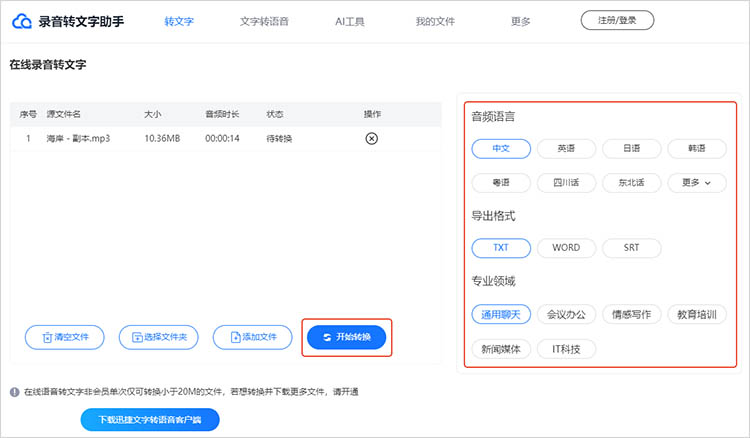
Task: Click the 在线录音转文字 heading
Action: click(x=48, y=65)
